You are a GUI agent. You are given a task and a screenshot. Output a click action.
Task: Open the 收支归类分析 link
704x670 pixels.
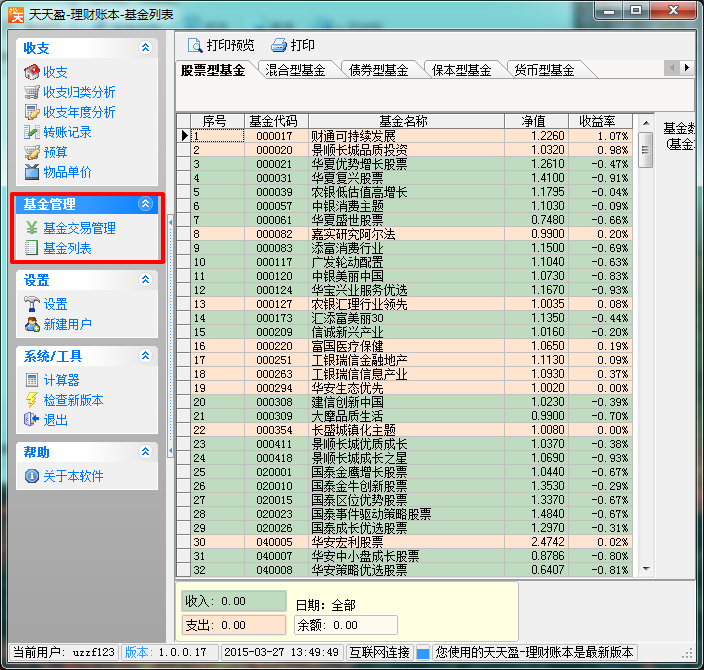79,92
